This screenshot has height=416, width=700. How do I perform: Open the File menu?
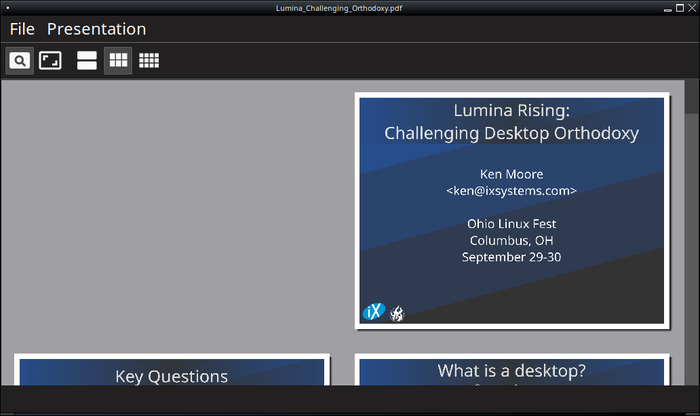tap(22, 29)
